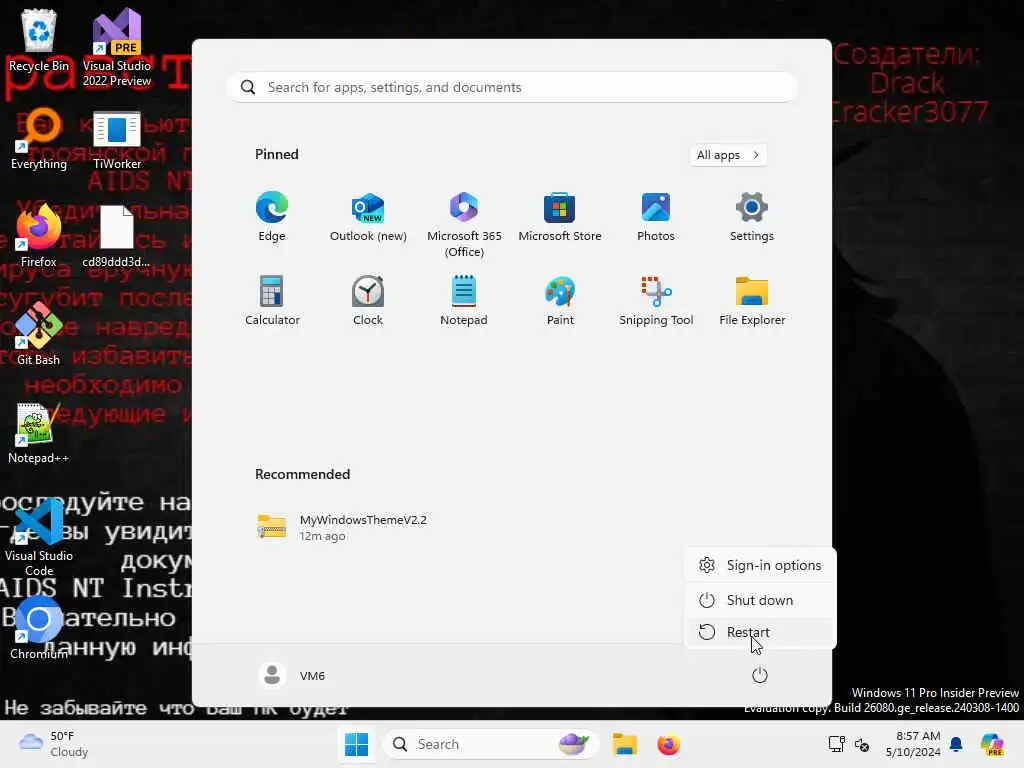Open Microsoft Store pinned icon
This screenshot has width=1024, height=768.
click(x=560, y=217)
